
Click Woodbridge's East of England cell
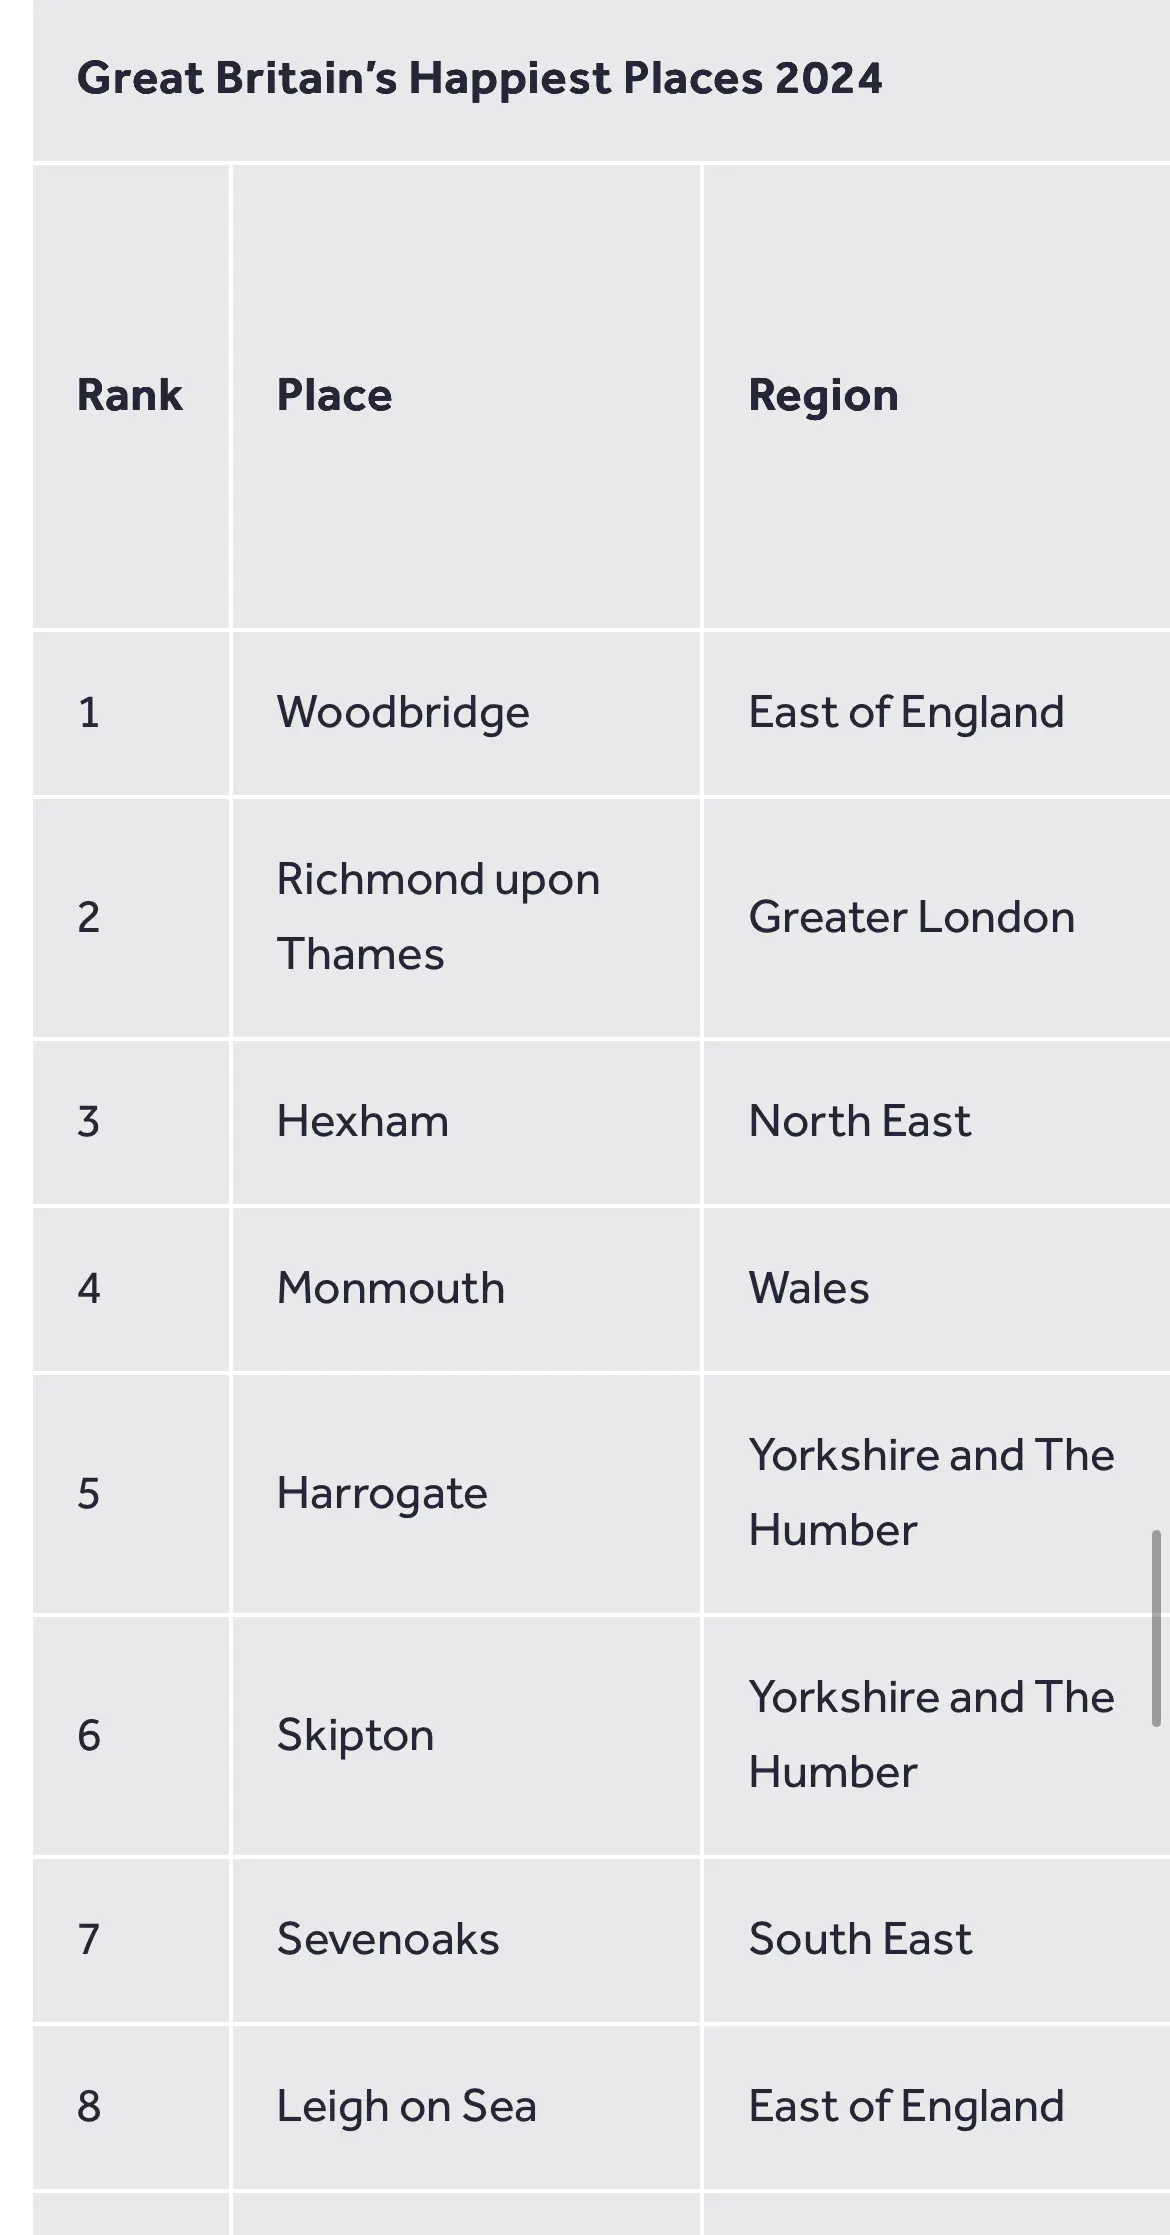(x=937, y=713)
